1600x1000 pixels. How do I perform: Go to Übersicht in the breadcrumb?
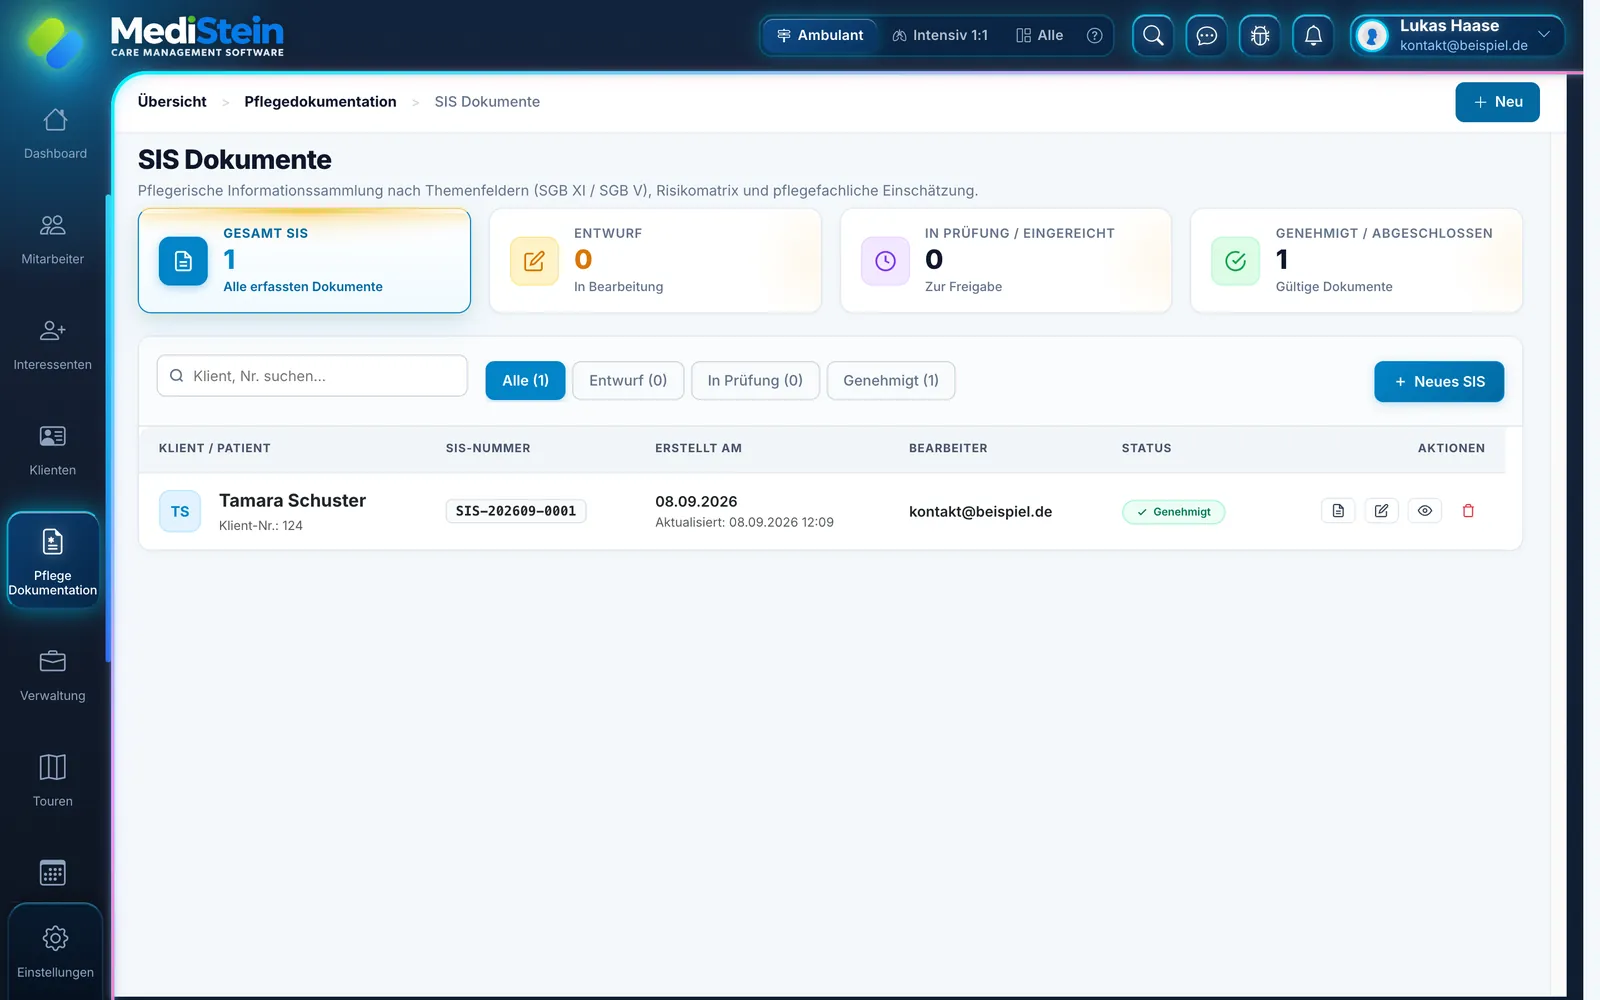(x=172, y=102)
